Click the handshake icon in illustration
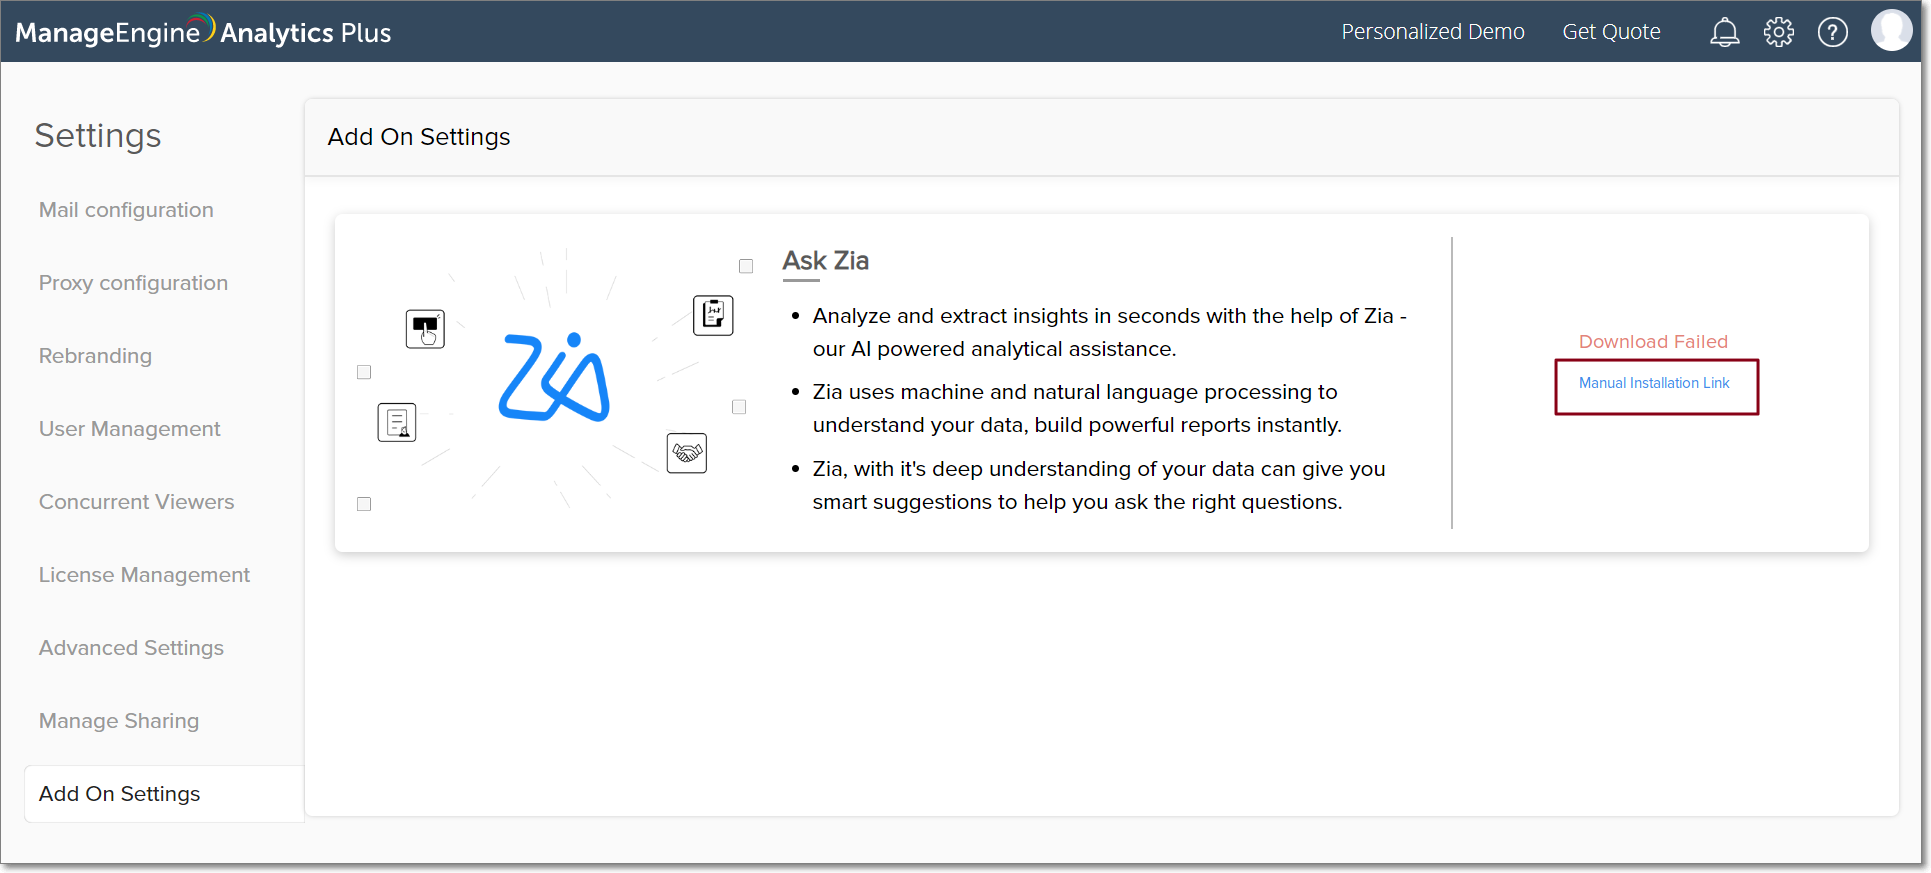The width and height of the screenshot is (1931, 873). [x=687, y=453]
